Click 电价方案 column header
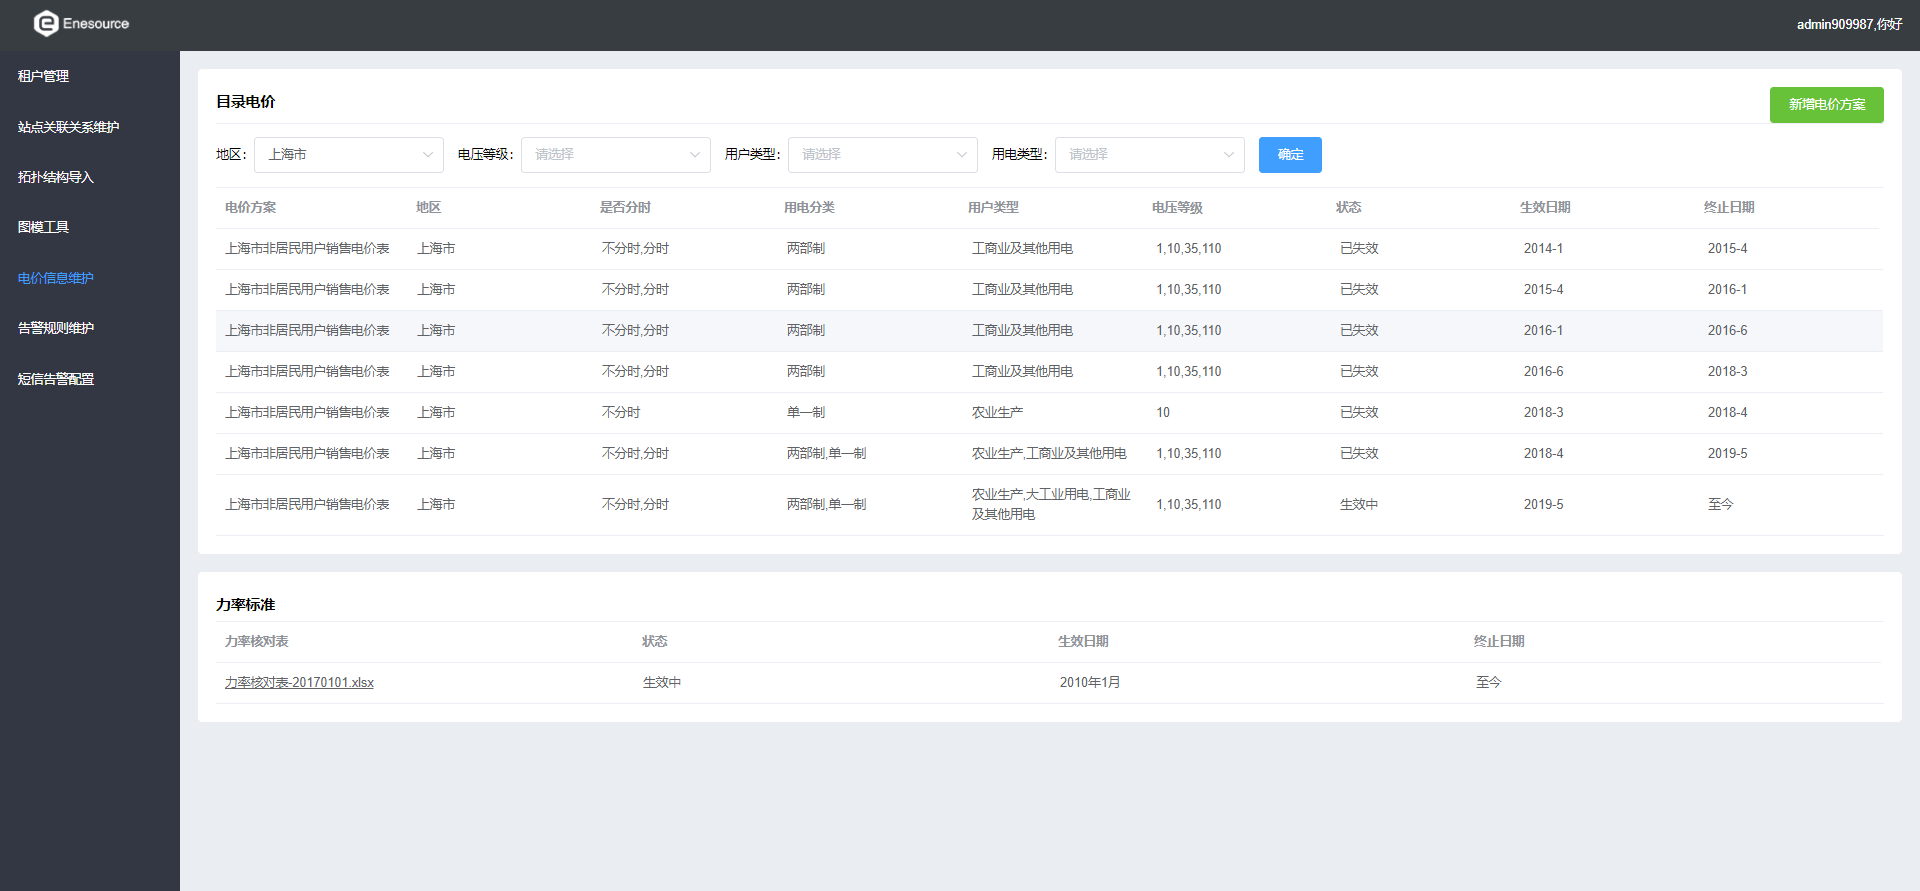 pyautogui.click(x=250, y=207)
